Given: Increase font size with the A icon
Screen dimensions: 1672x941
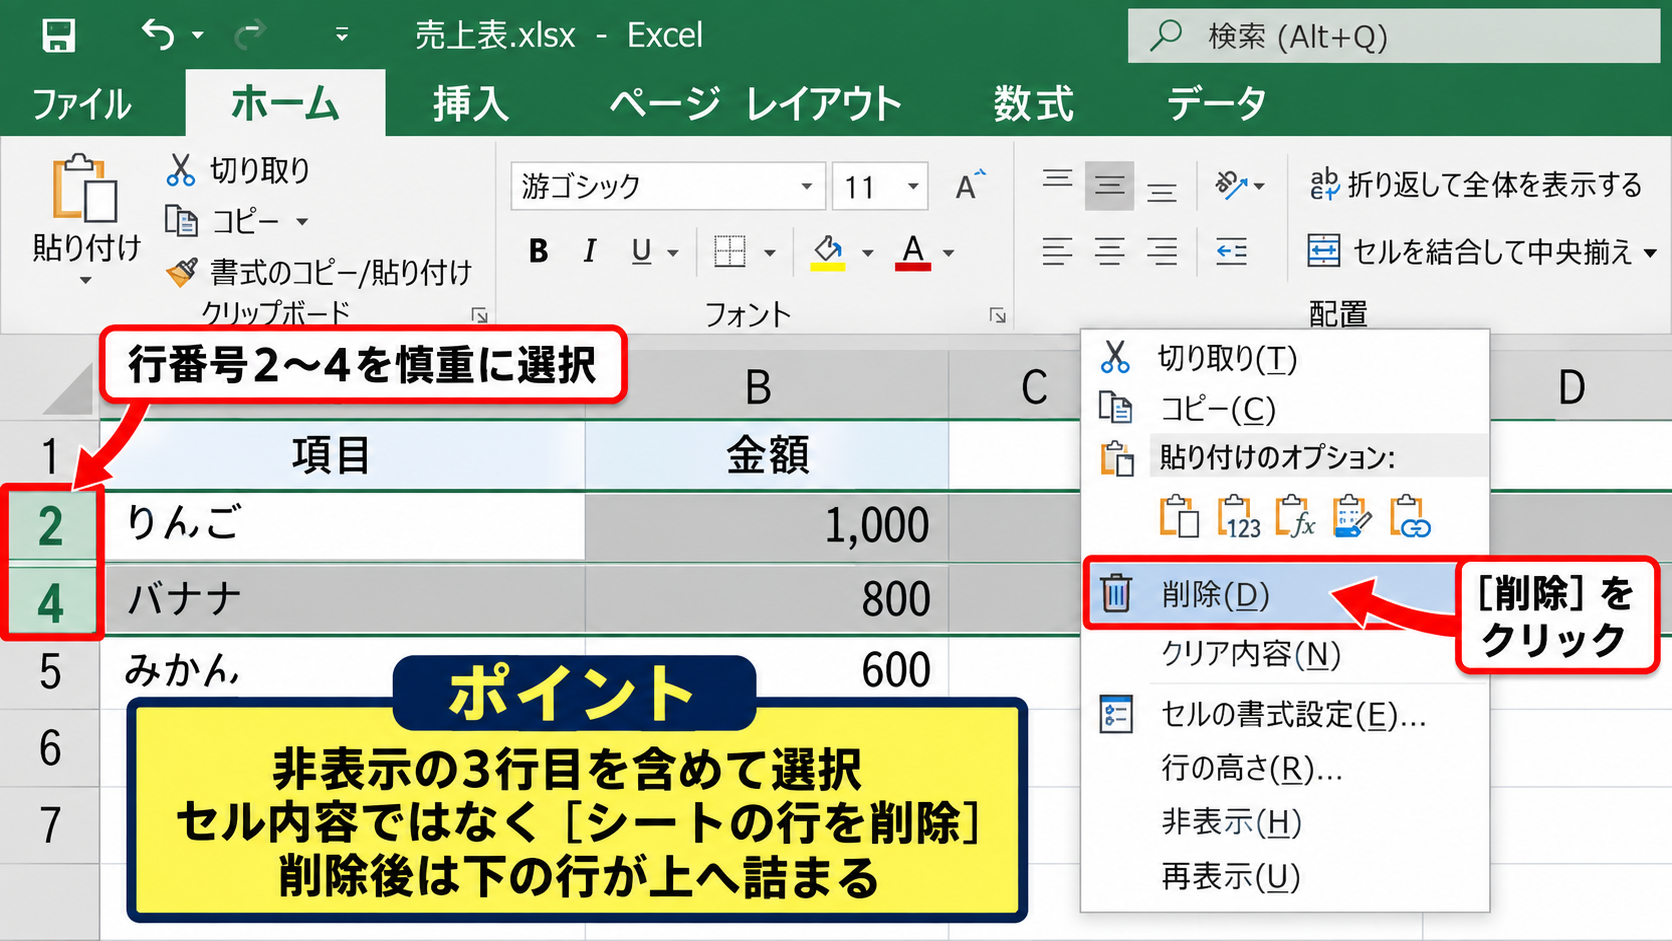Looking at the screenshot, I should [x=969, y=186].
